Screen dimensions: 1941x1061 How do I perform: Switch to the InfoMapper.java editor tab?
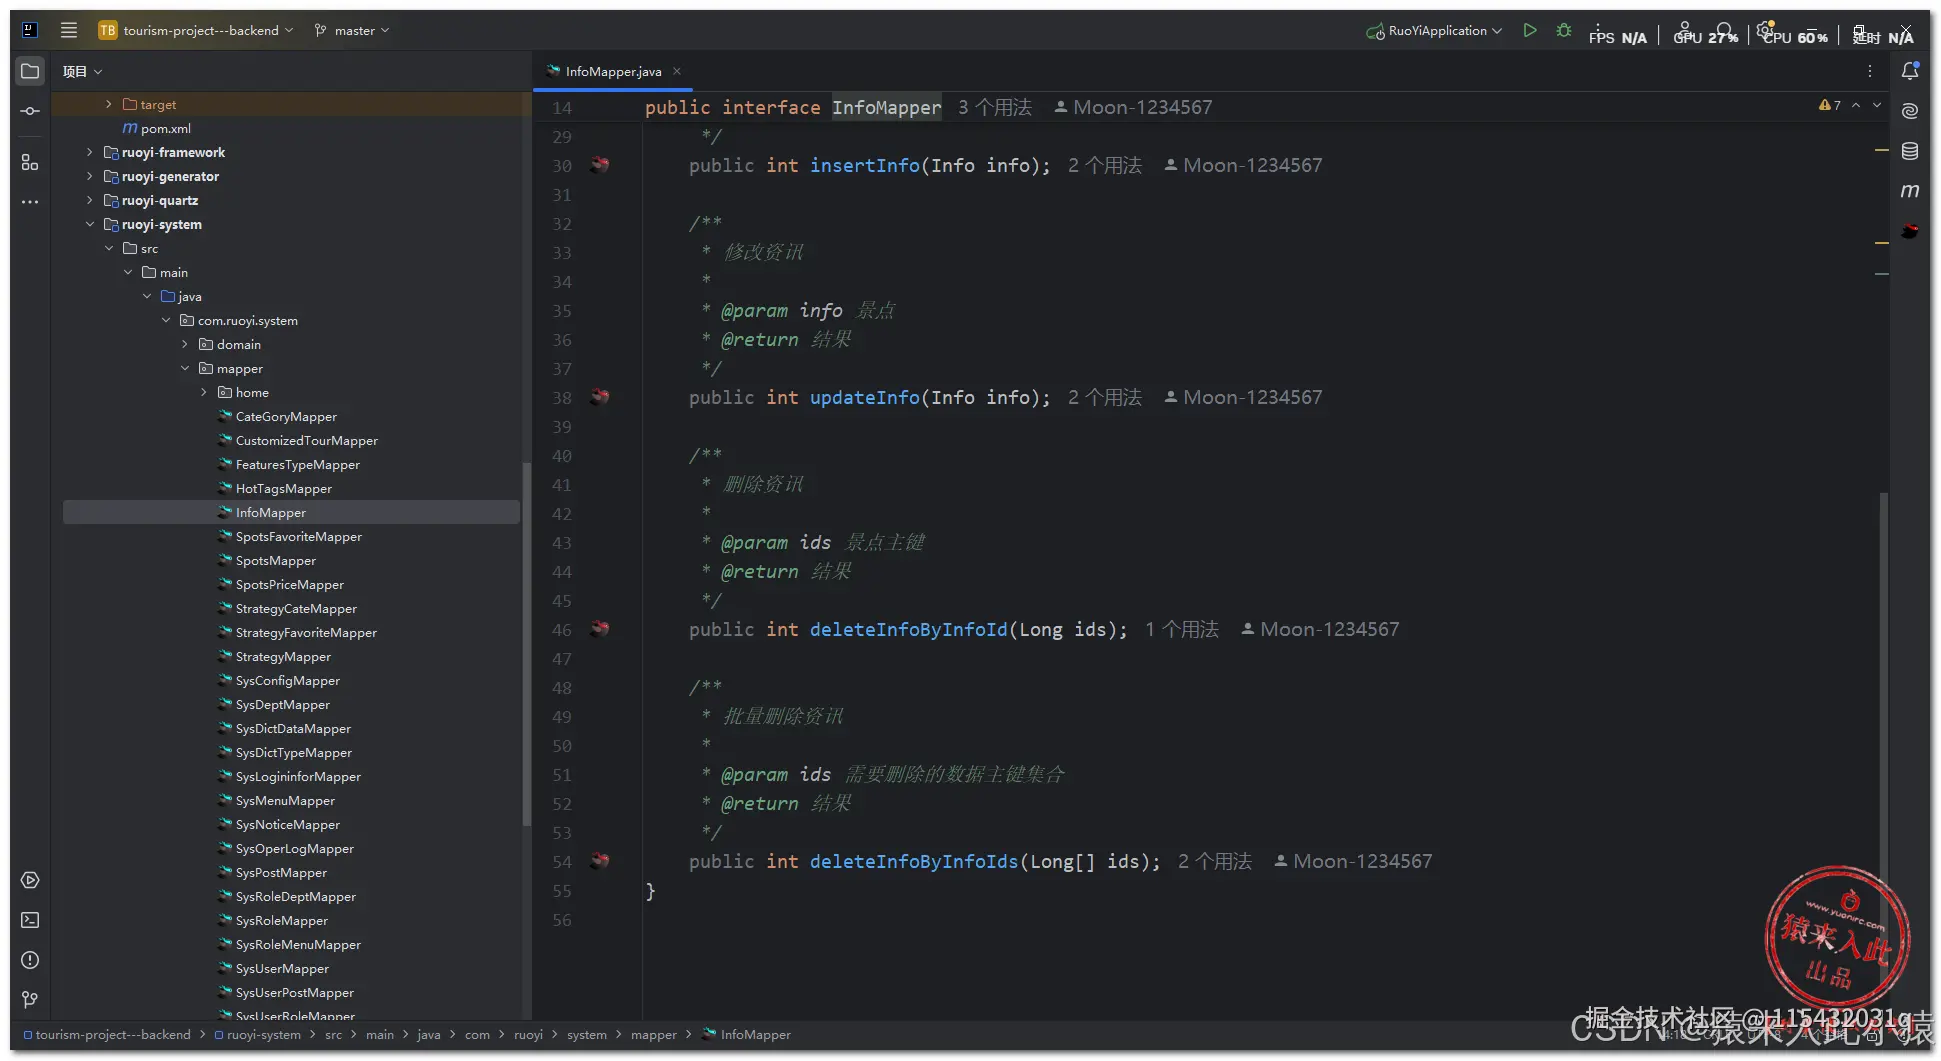(613, 71)
